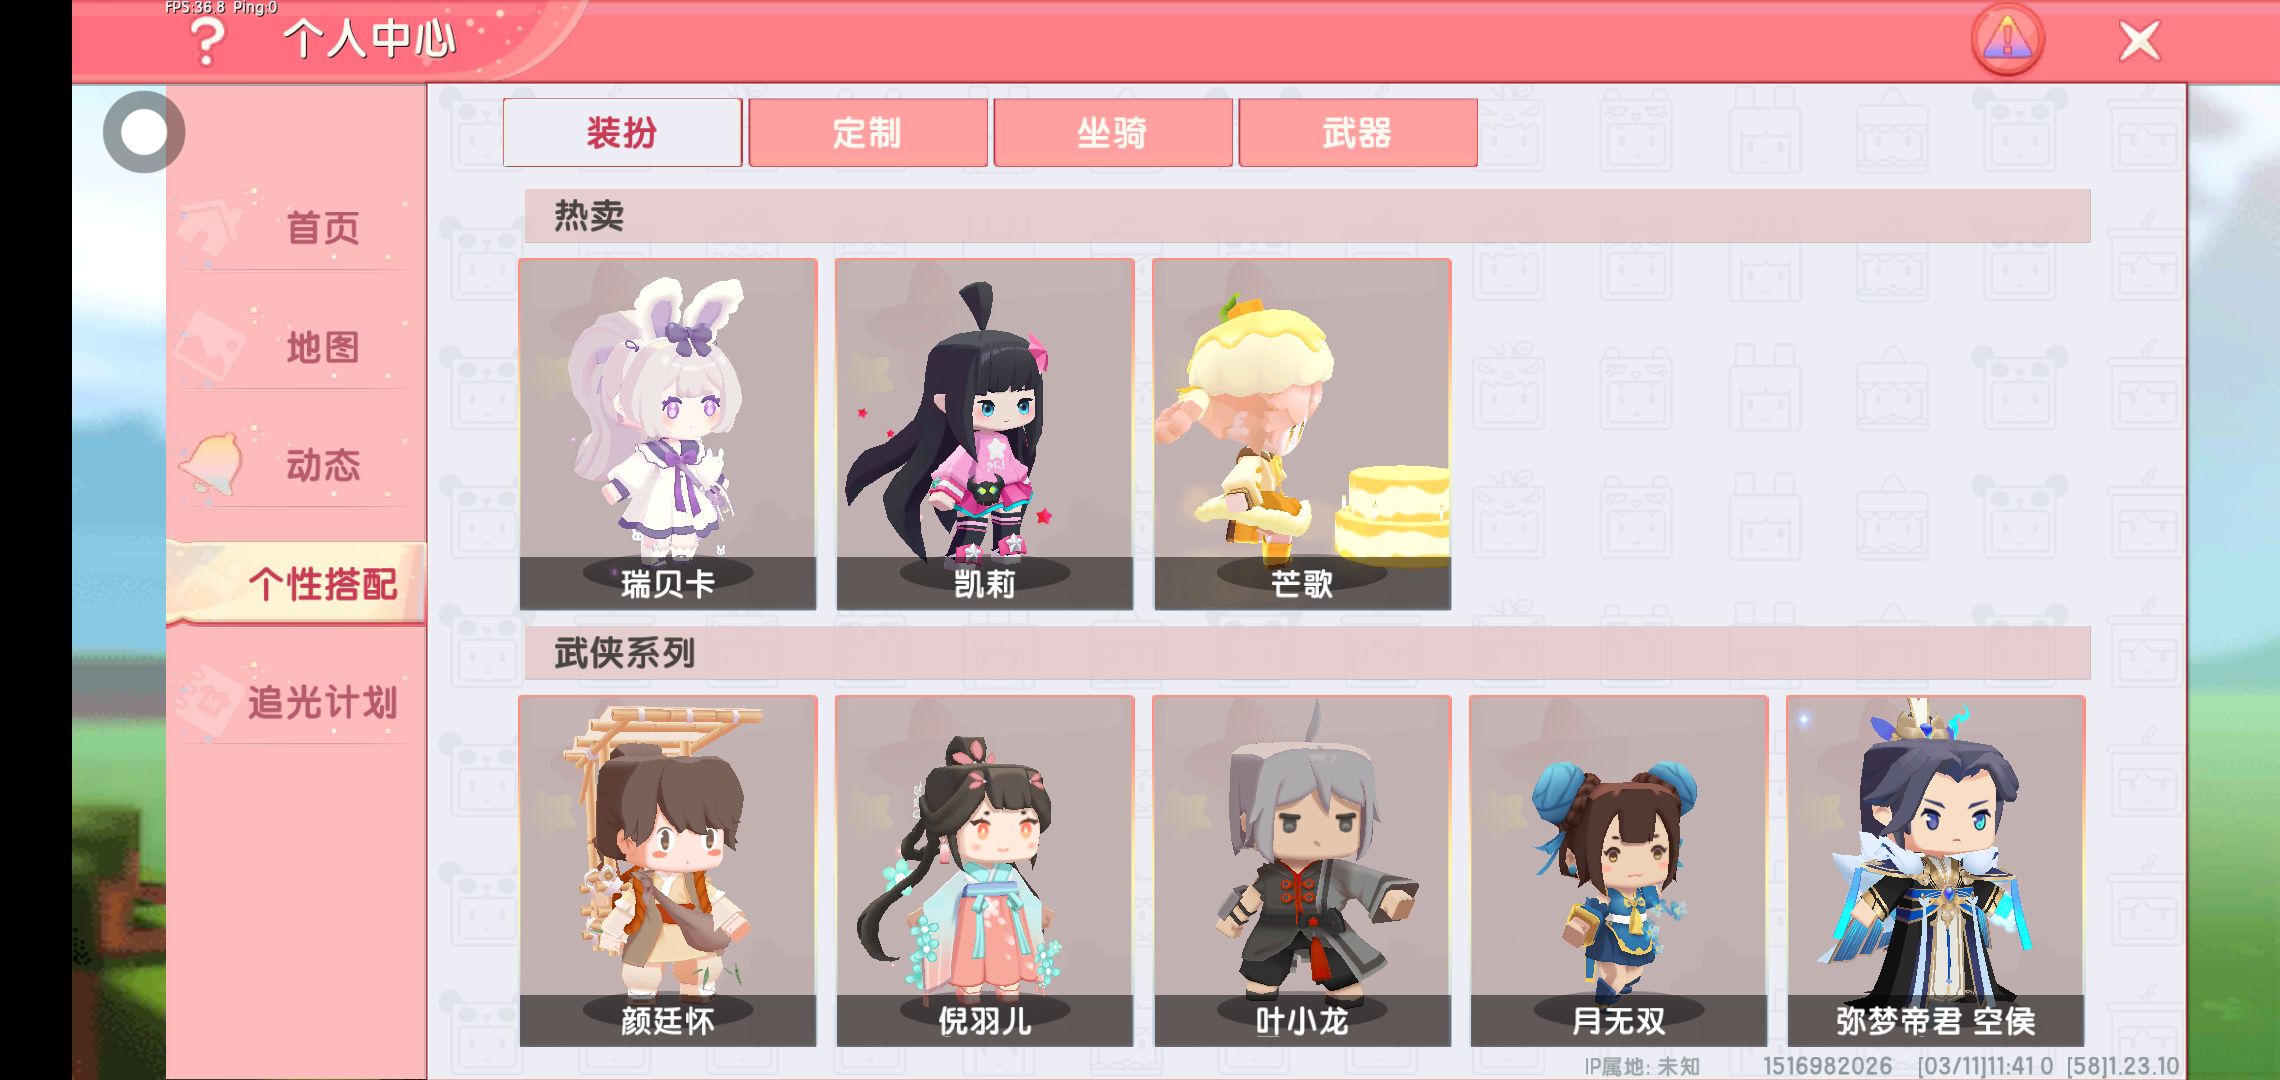Choose the 叶小龙 character skin

pyautogui.click(x=1302, y=871)
